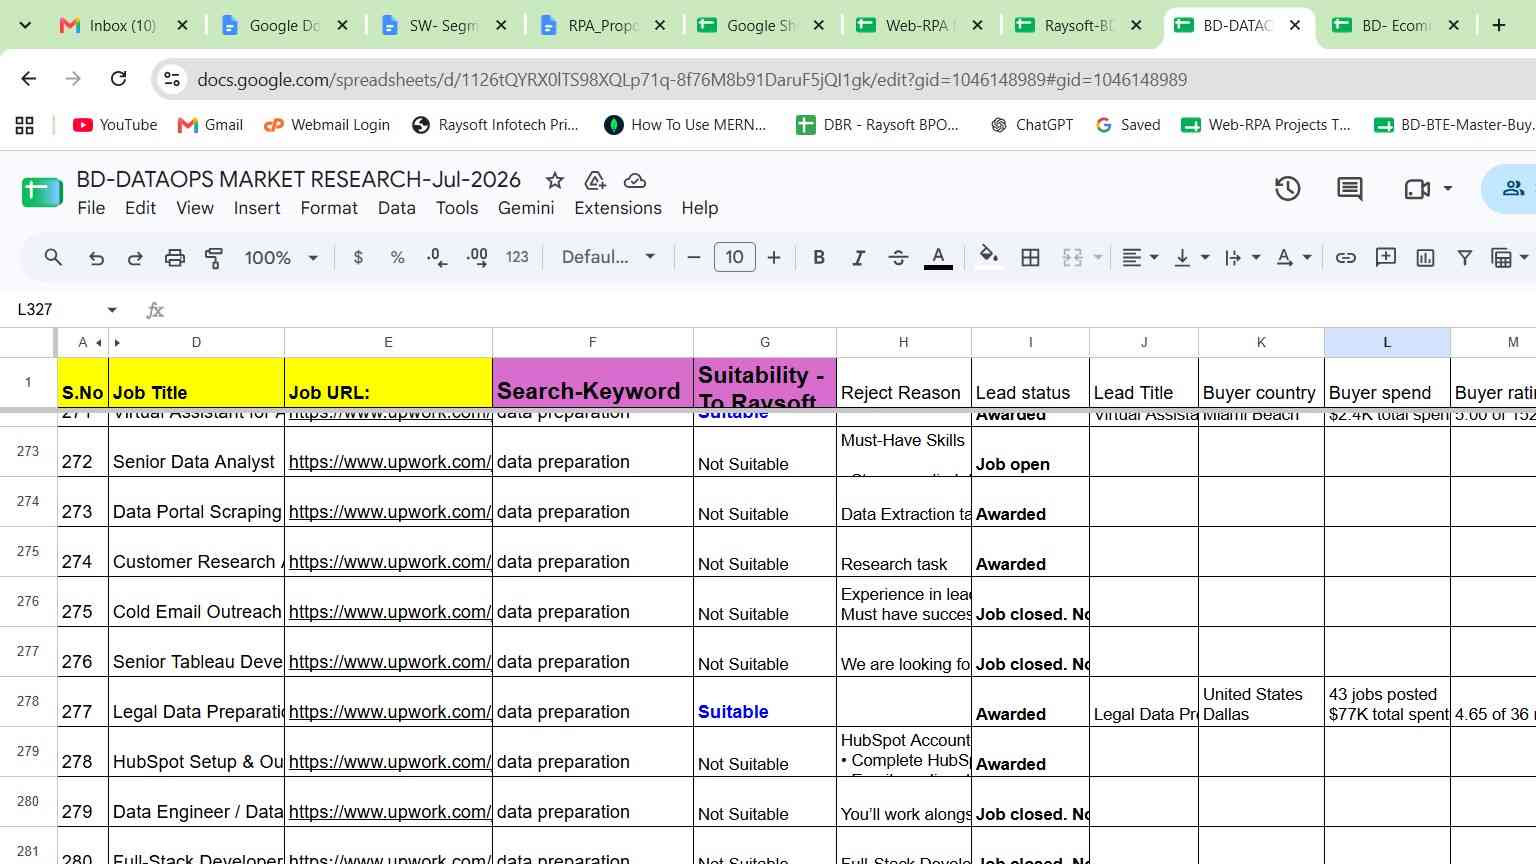Screen dimensions: 1536x864
Task: Click the paint format roller icon
Action: (x=214, y=258)
